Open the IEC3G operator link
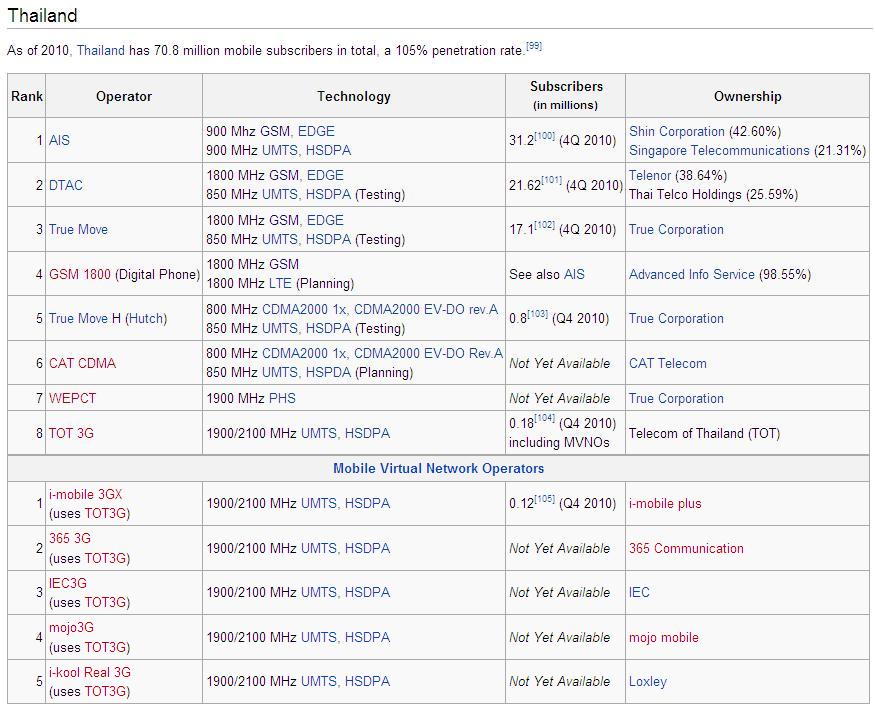Viewport: 875px width, 709px height. (x=68, y=583)
